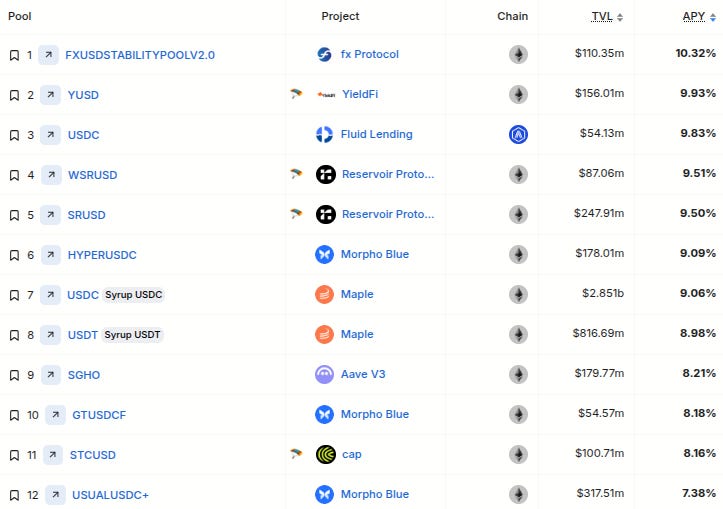Open the Fluid Lending project page

[x=377, y=134]
